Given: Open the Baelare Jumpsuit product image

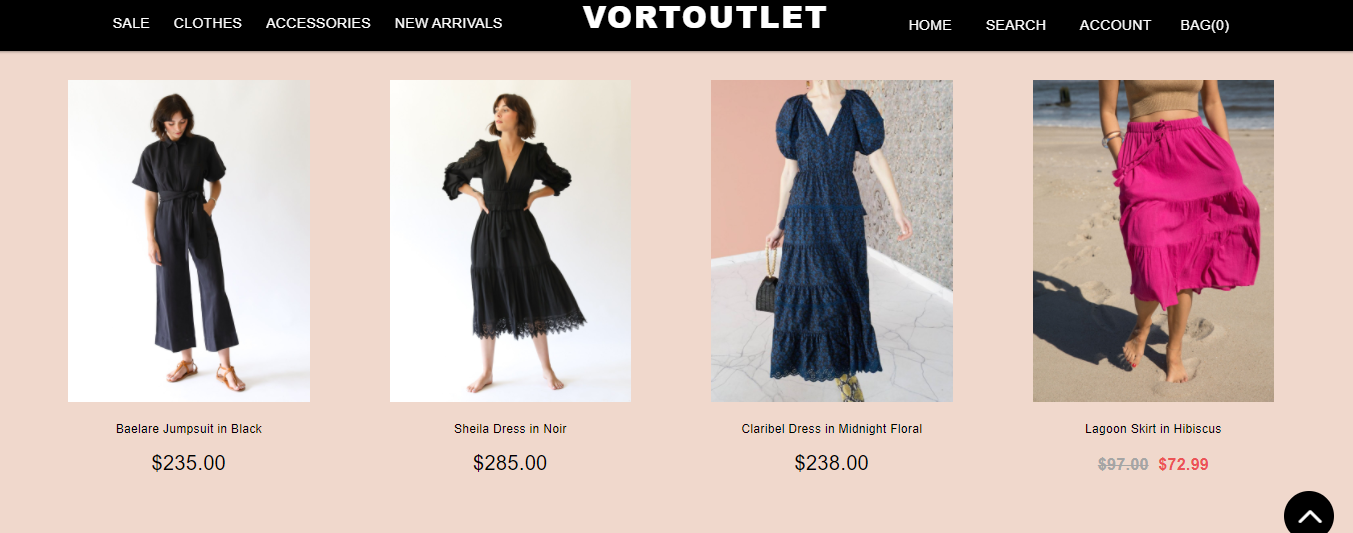Looking at the screenshot, I should (189, 241).
